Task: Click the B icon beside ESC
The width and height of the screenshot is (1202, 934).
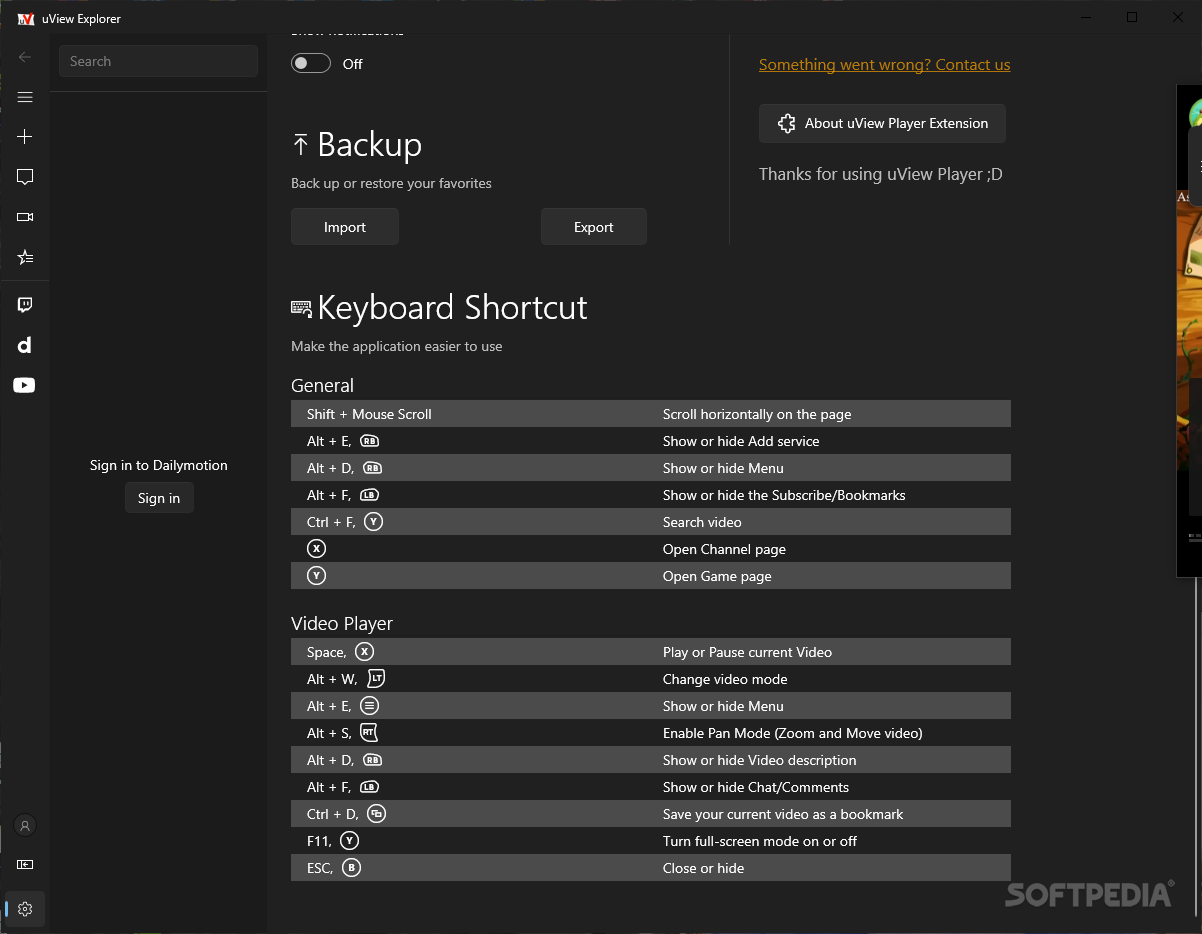Action: click(351, 868)
